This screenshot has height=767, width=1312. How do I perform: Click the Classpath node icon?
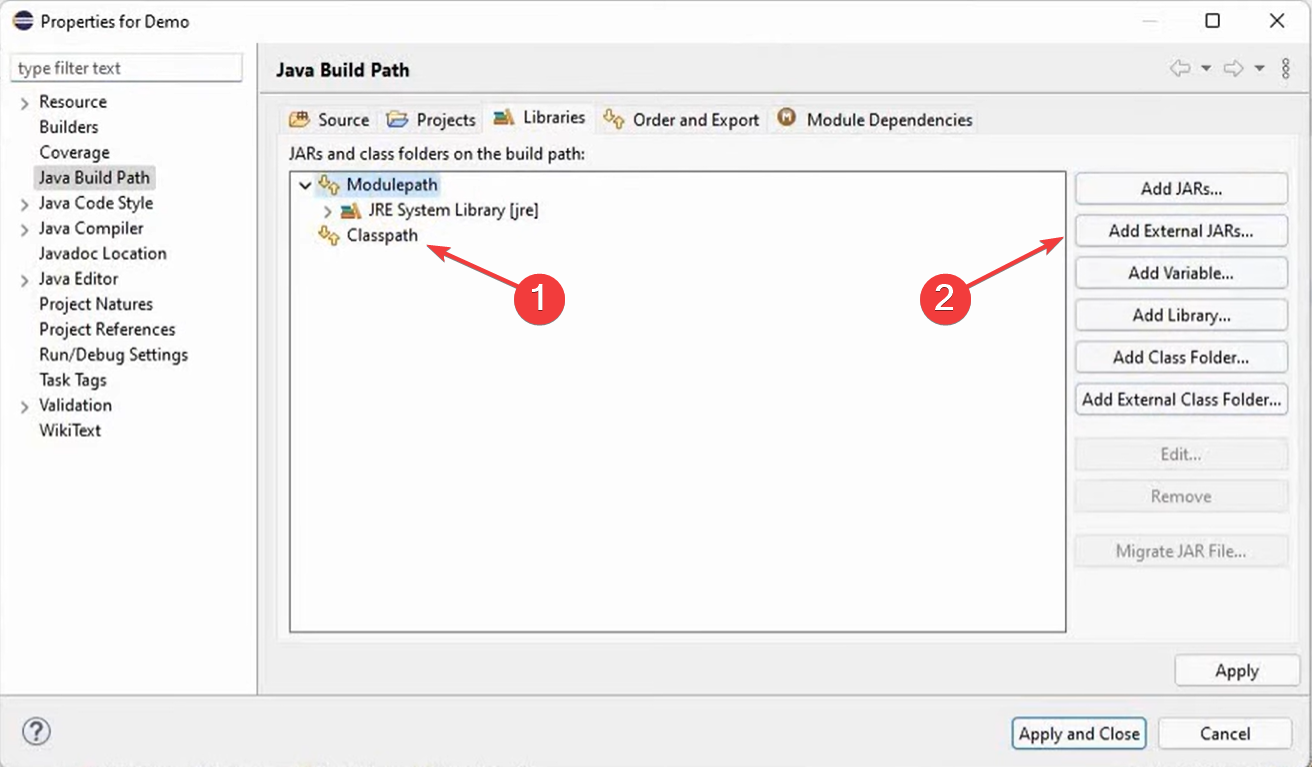tap(329, 236)
